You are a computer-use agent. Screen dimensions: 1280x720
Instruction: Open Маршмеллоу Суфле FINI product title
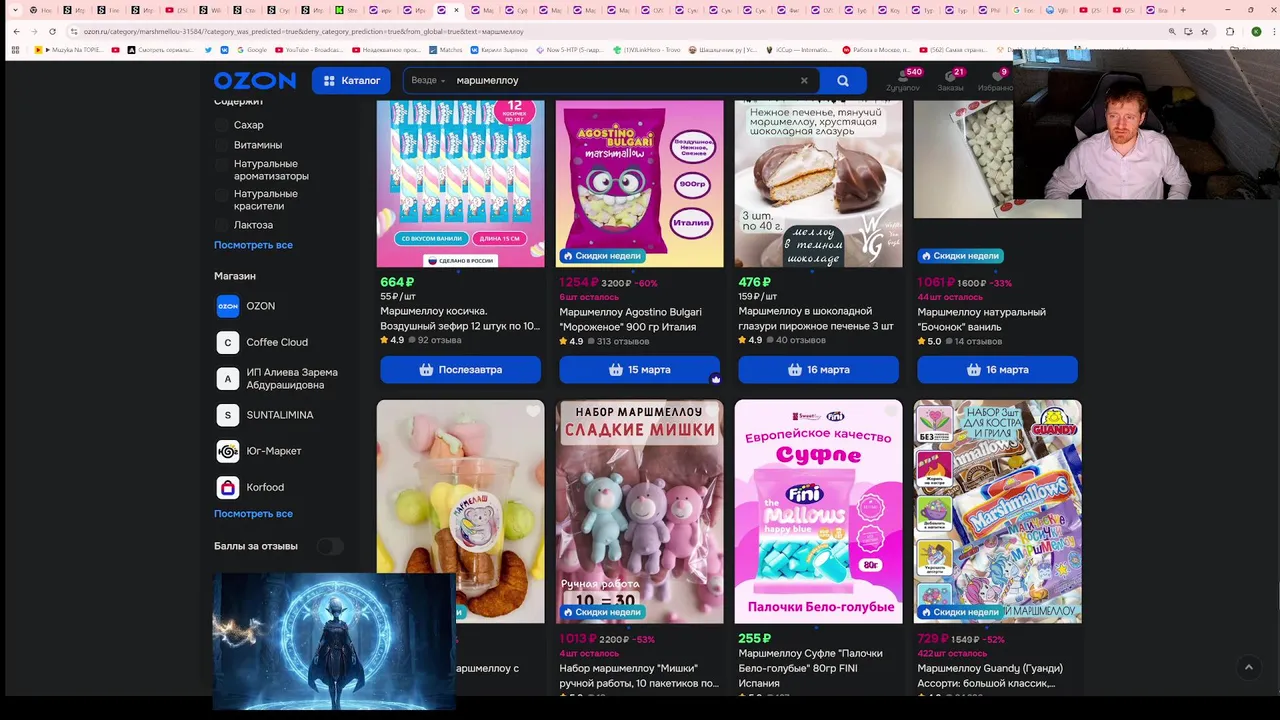810,668
